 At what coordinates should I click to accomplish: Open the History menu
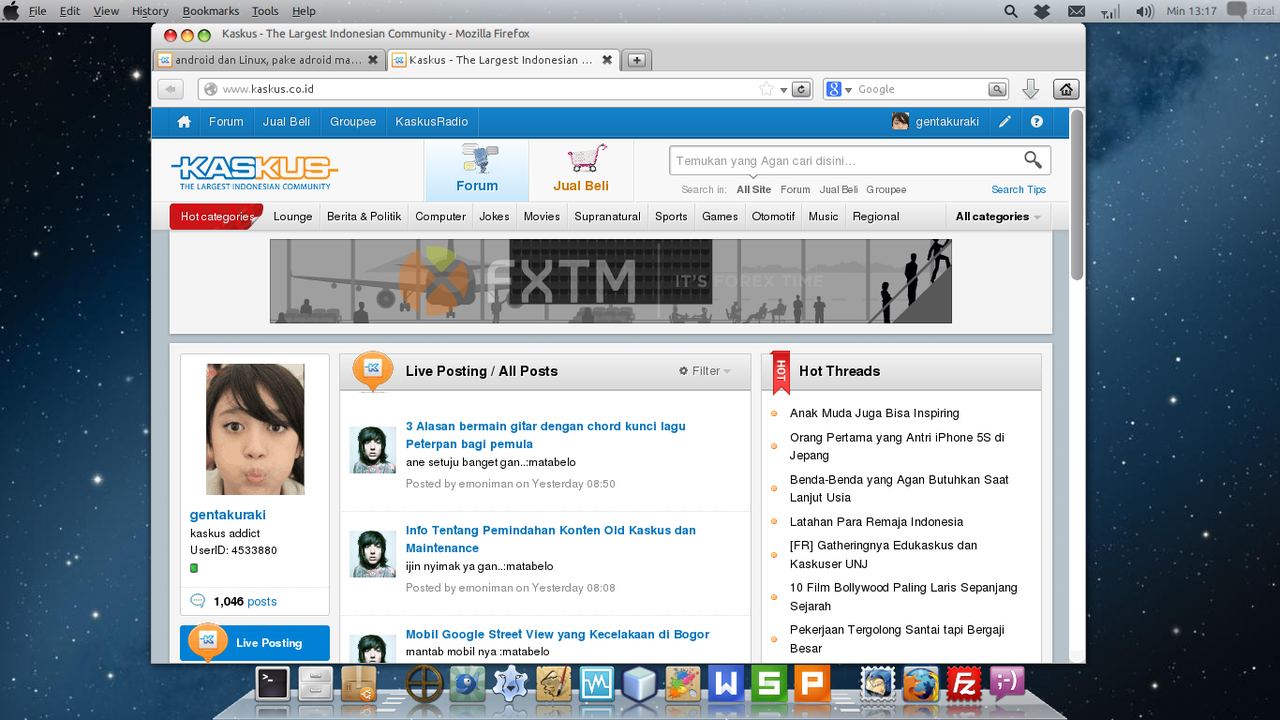coord(150,11)
